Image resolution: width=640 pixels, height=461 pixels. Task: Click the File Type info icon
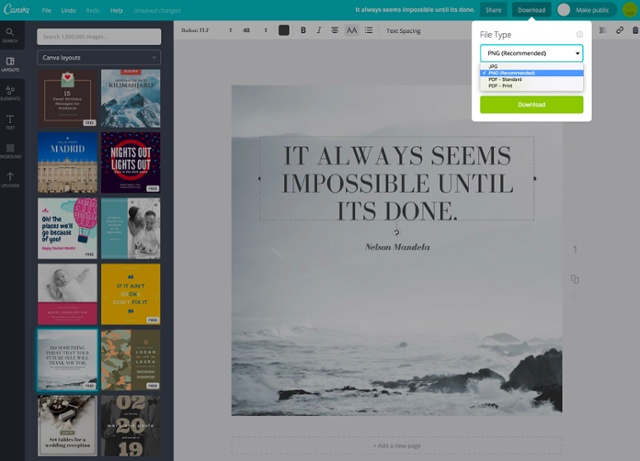579,35
